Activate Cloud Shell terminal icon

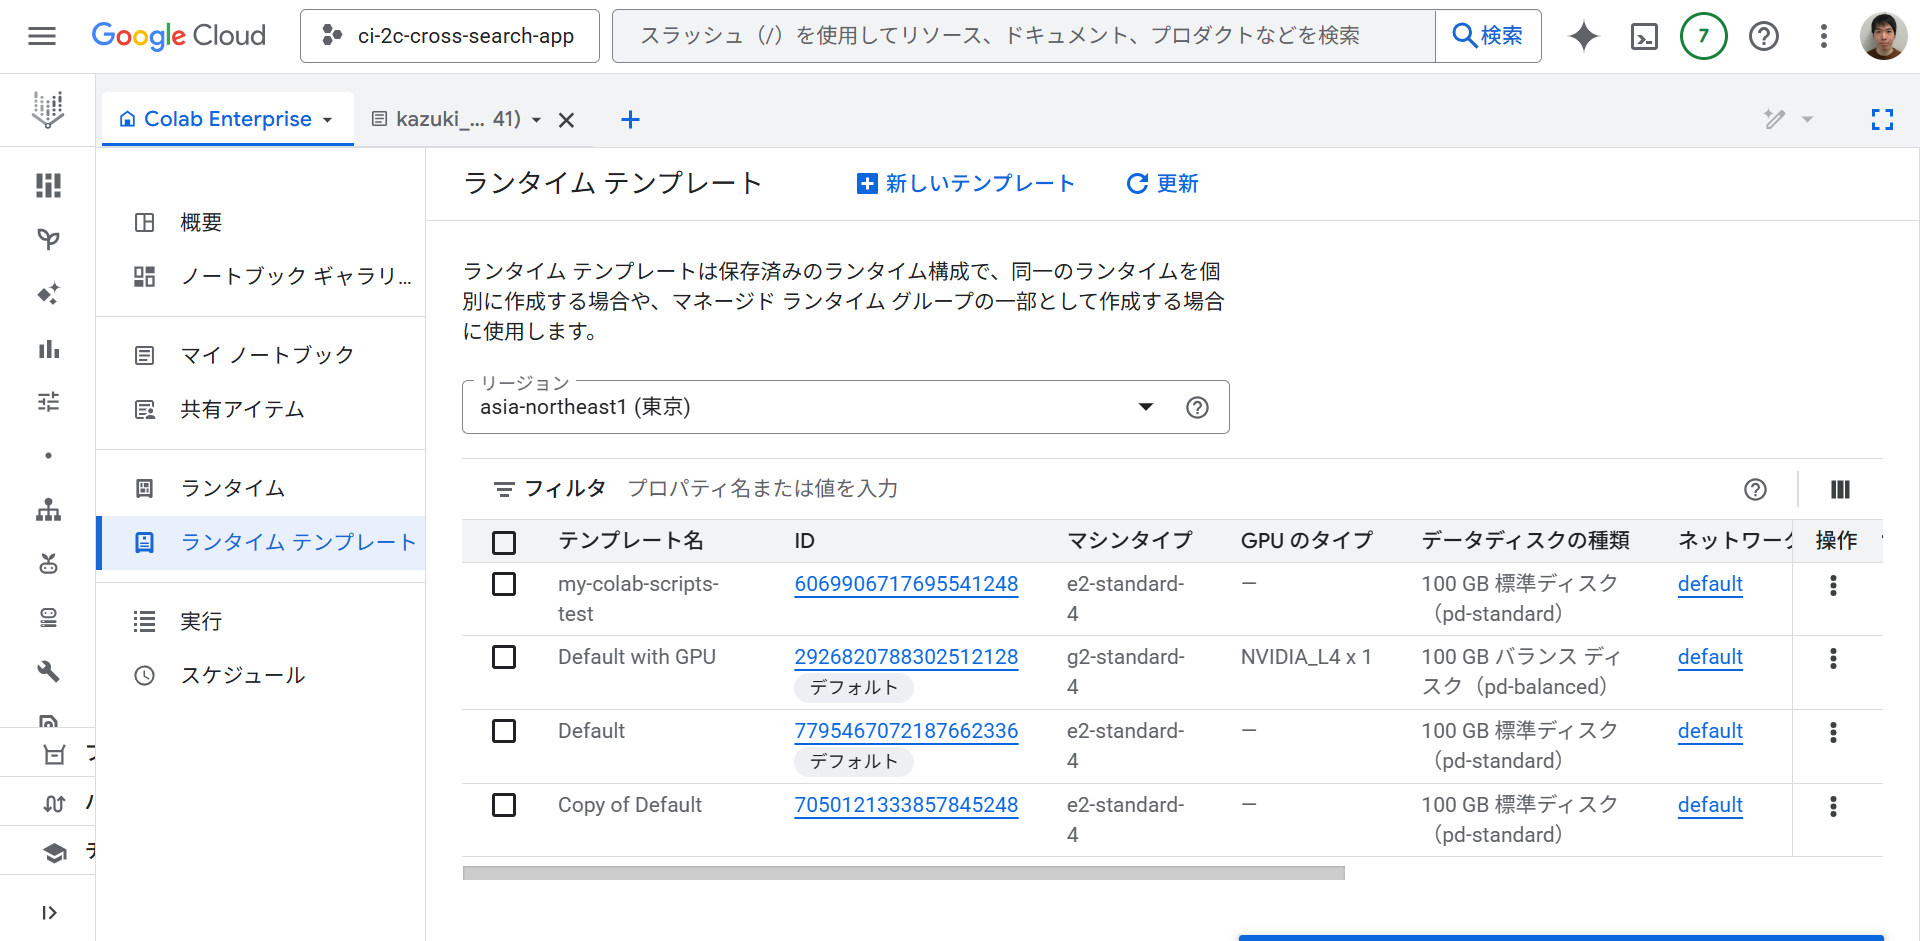point(1644,37)
